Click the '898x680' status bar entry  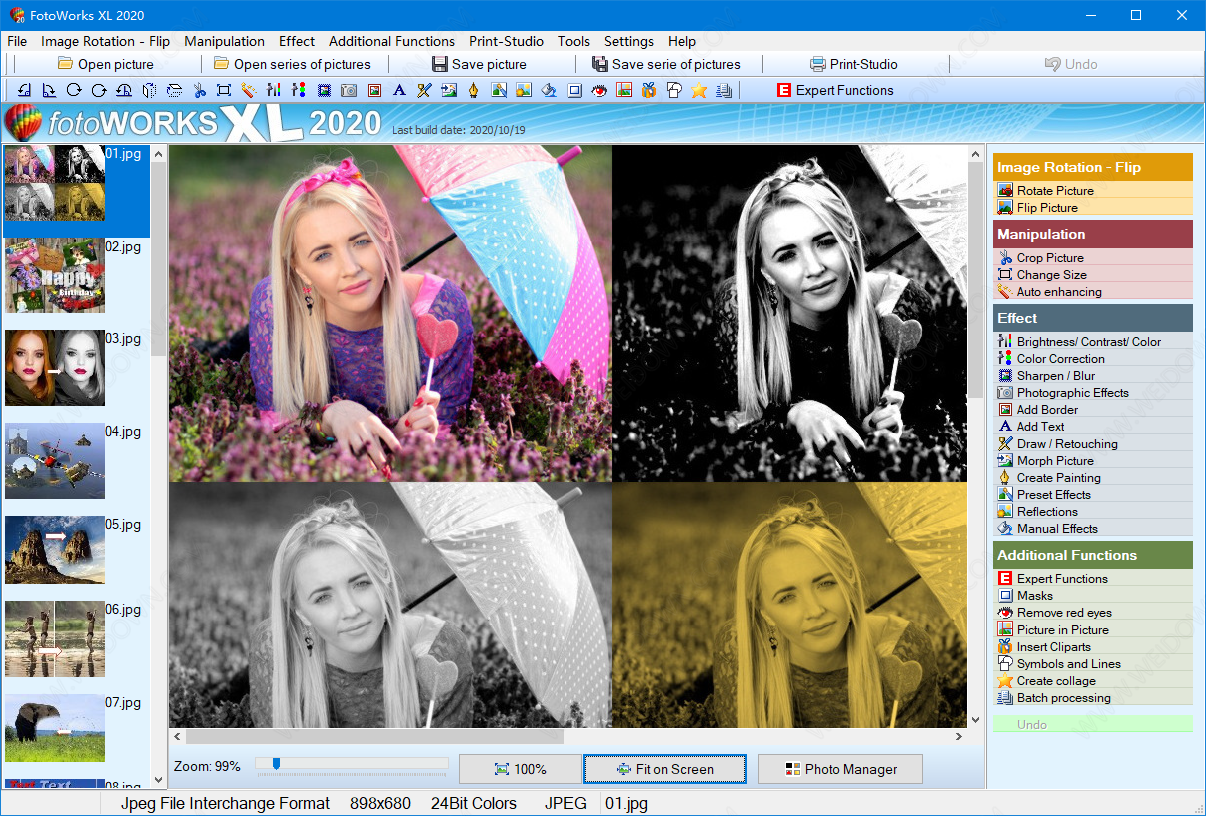click(x=380, y=803)
